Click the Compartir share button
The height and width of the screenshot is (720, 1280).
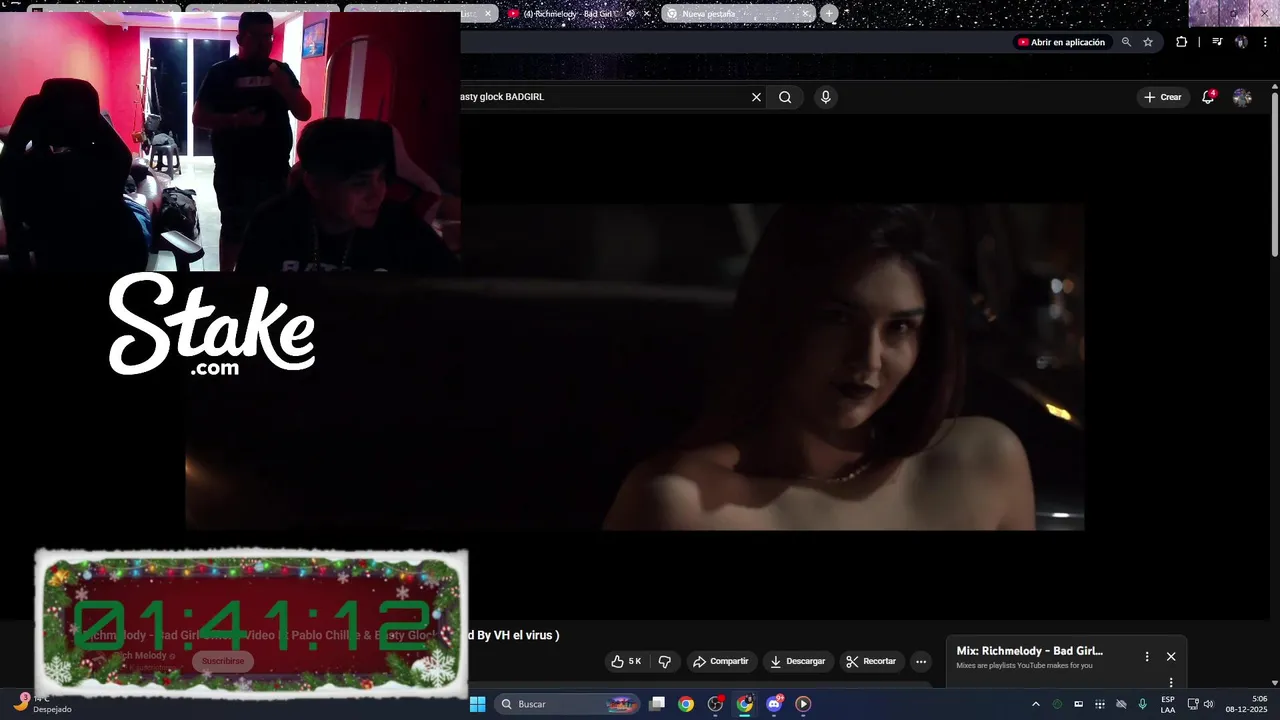(x=721, y=661)
